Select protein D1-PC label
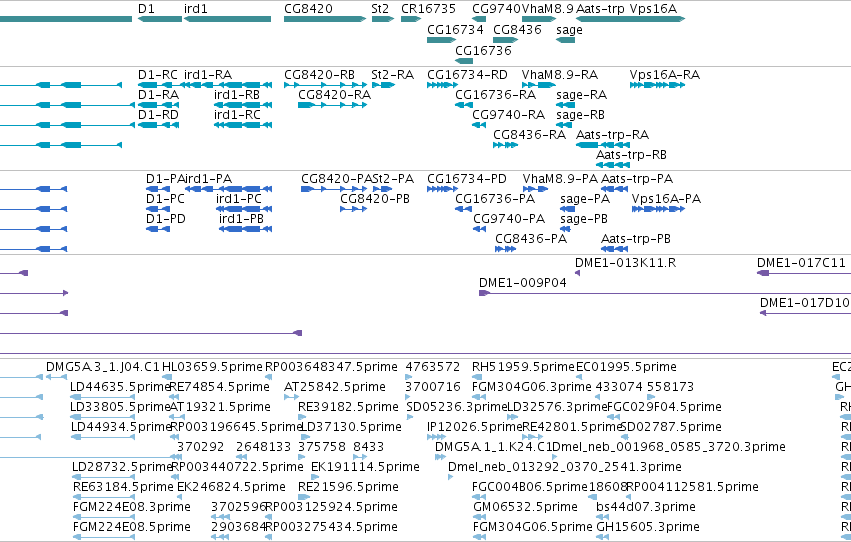This screenshot has height=542, width=851. click(165, 199)
